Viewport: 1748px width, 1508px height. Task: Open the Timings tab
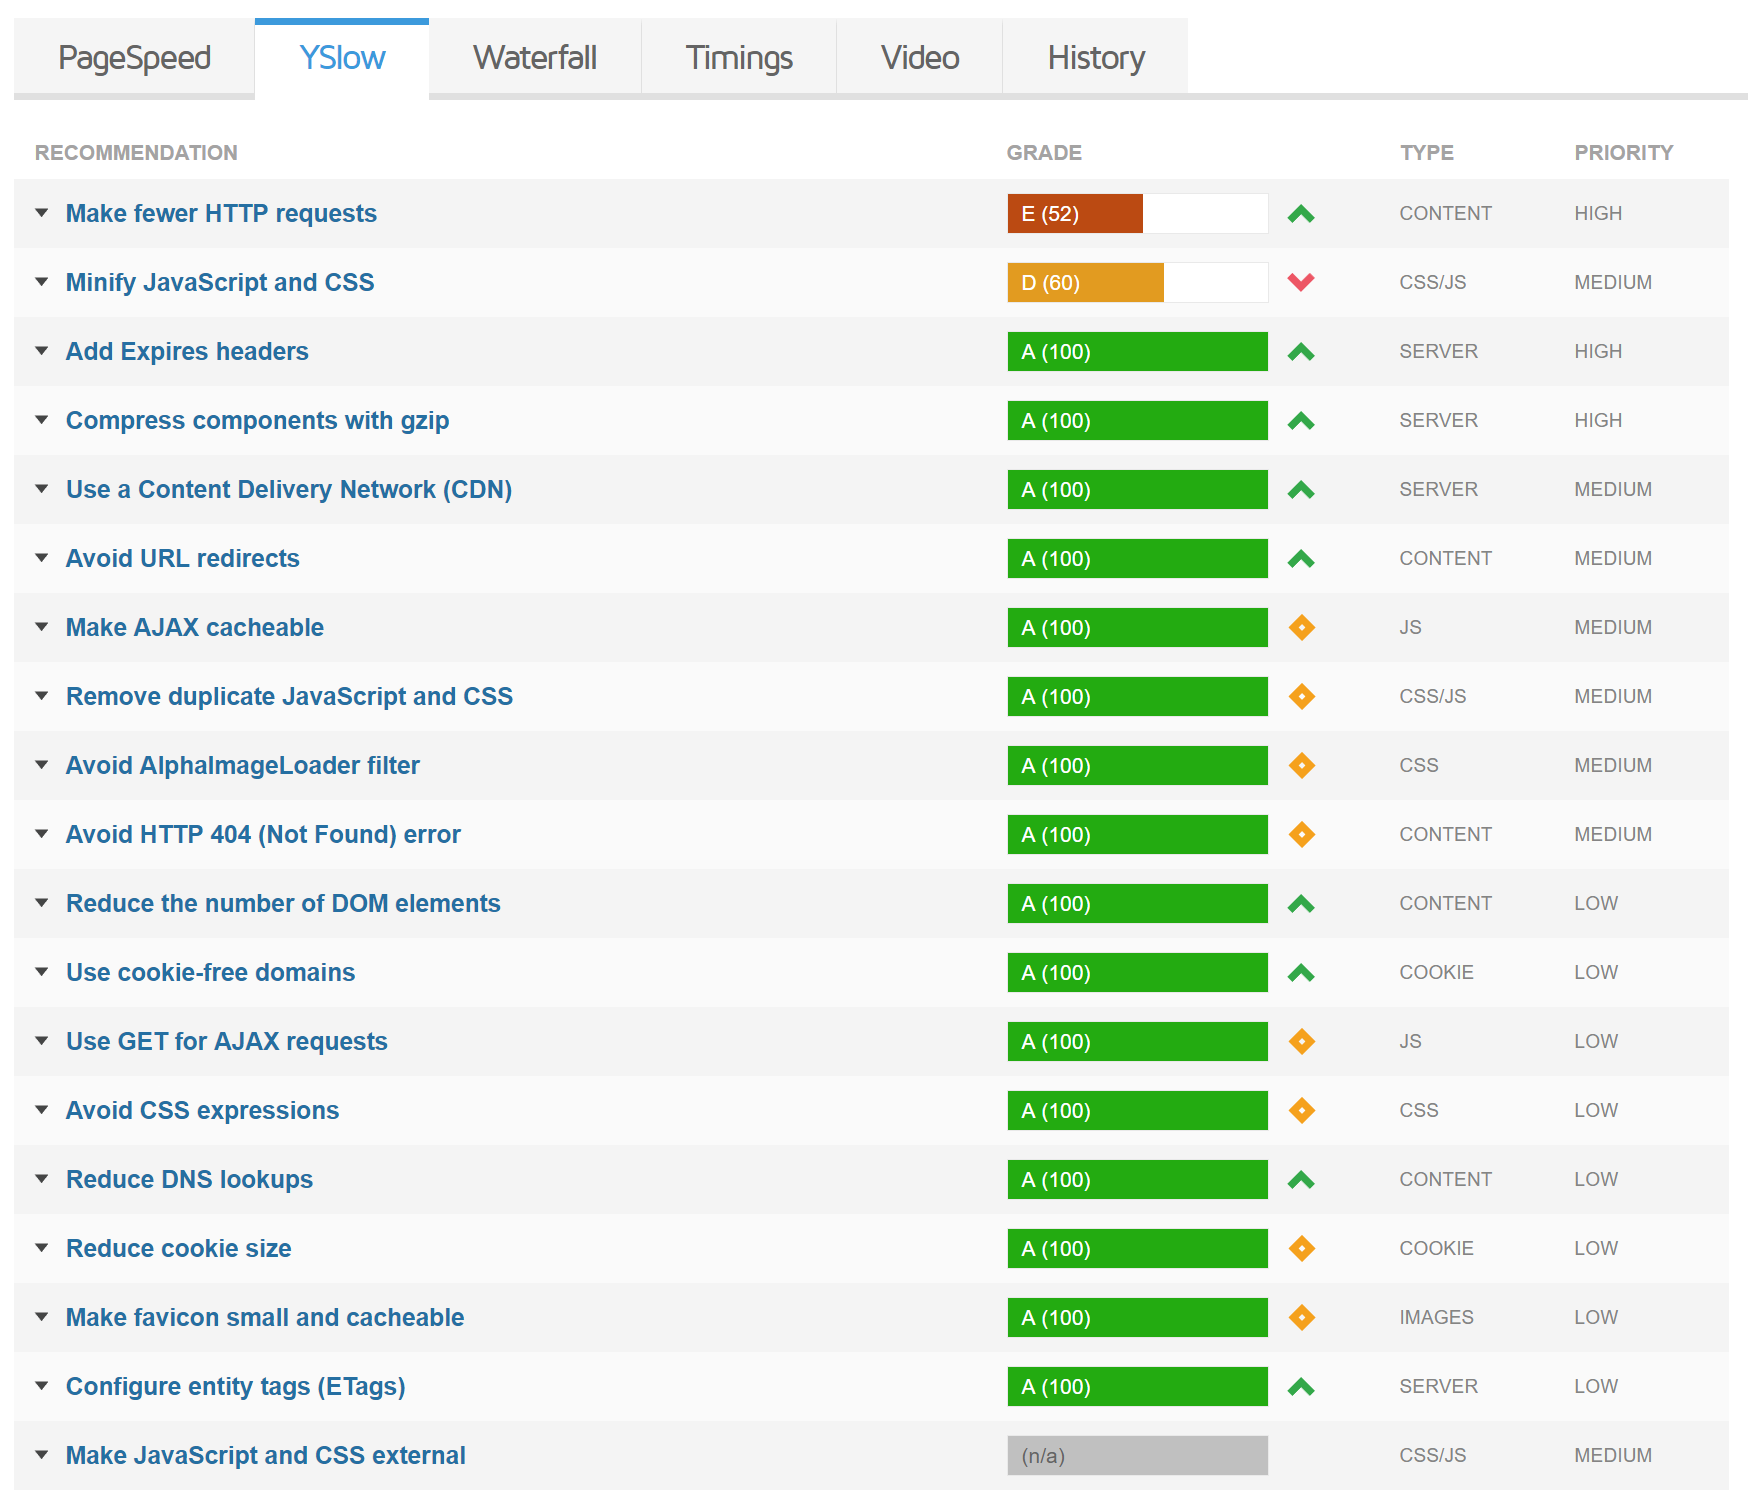(739, 58)
